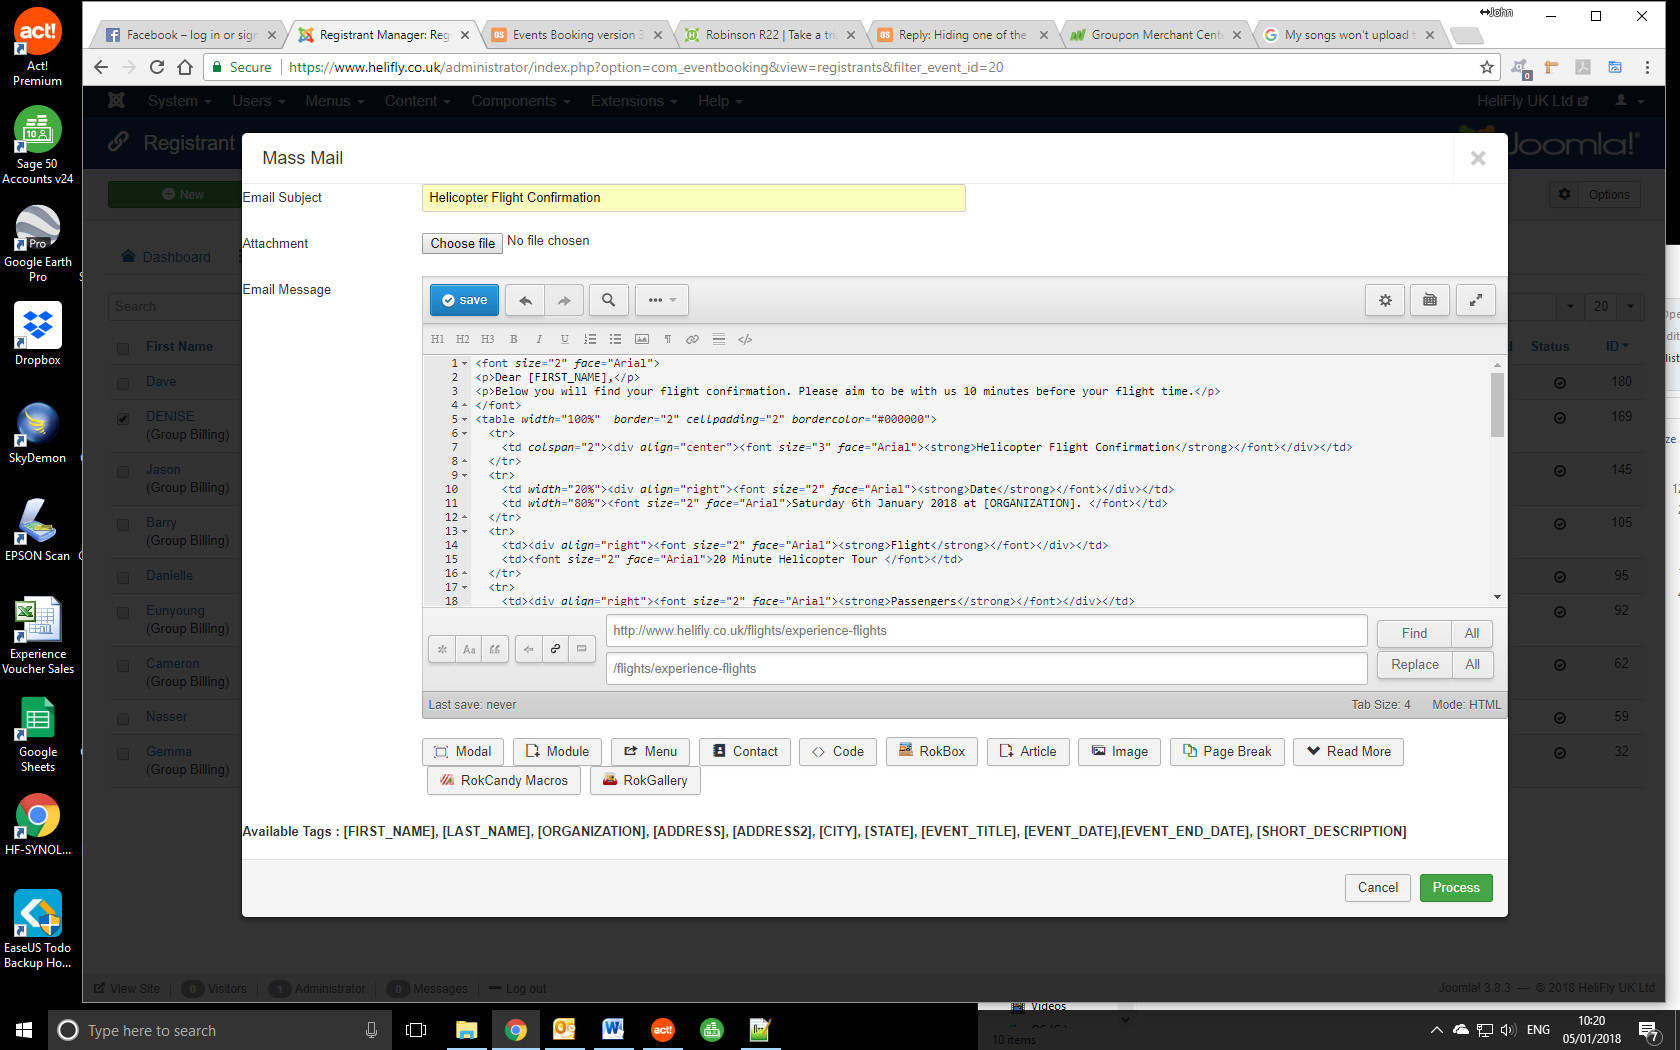Open the editor search magnifier tool
The width and height of the screenshot is (1680, 1050).
click(608, 300)
